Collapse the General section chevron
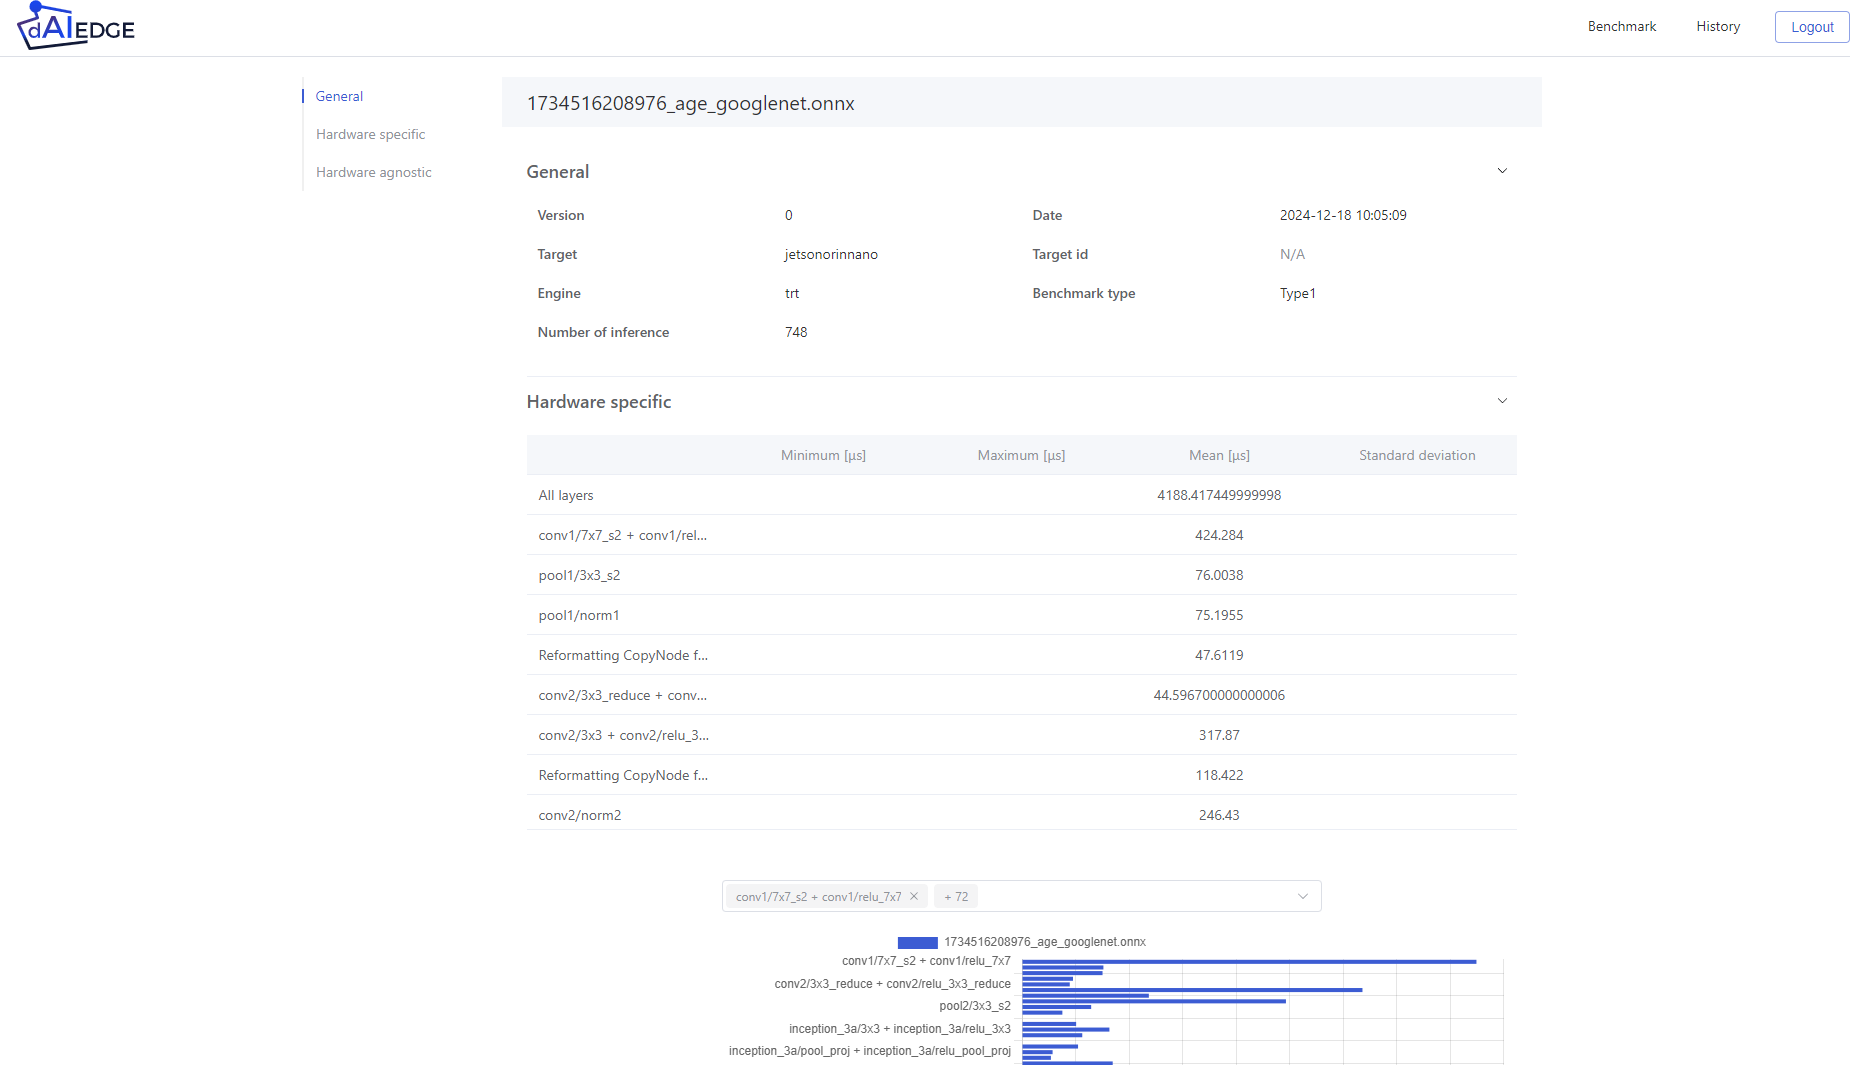The width and height of the screenshot is (1861, 1065). coord(1502,171)
